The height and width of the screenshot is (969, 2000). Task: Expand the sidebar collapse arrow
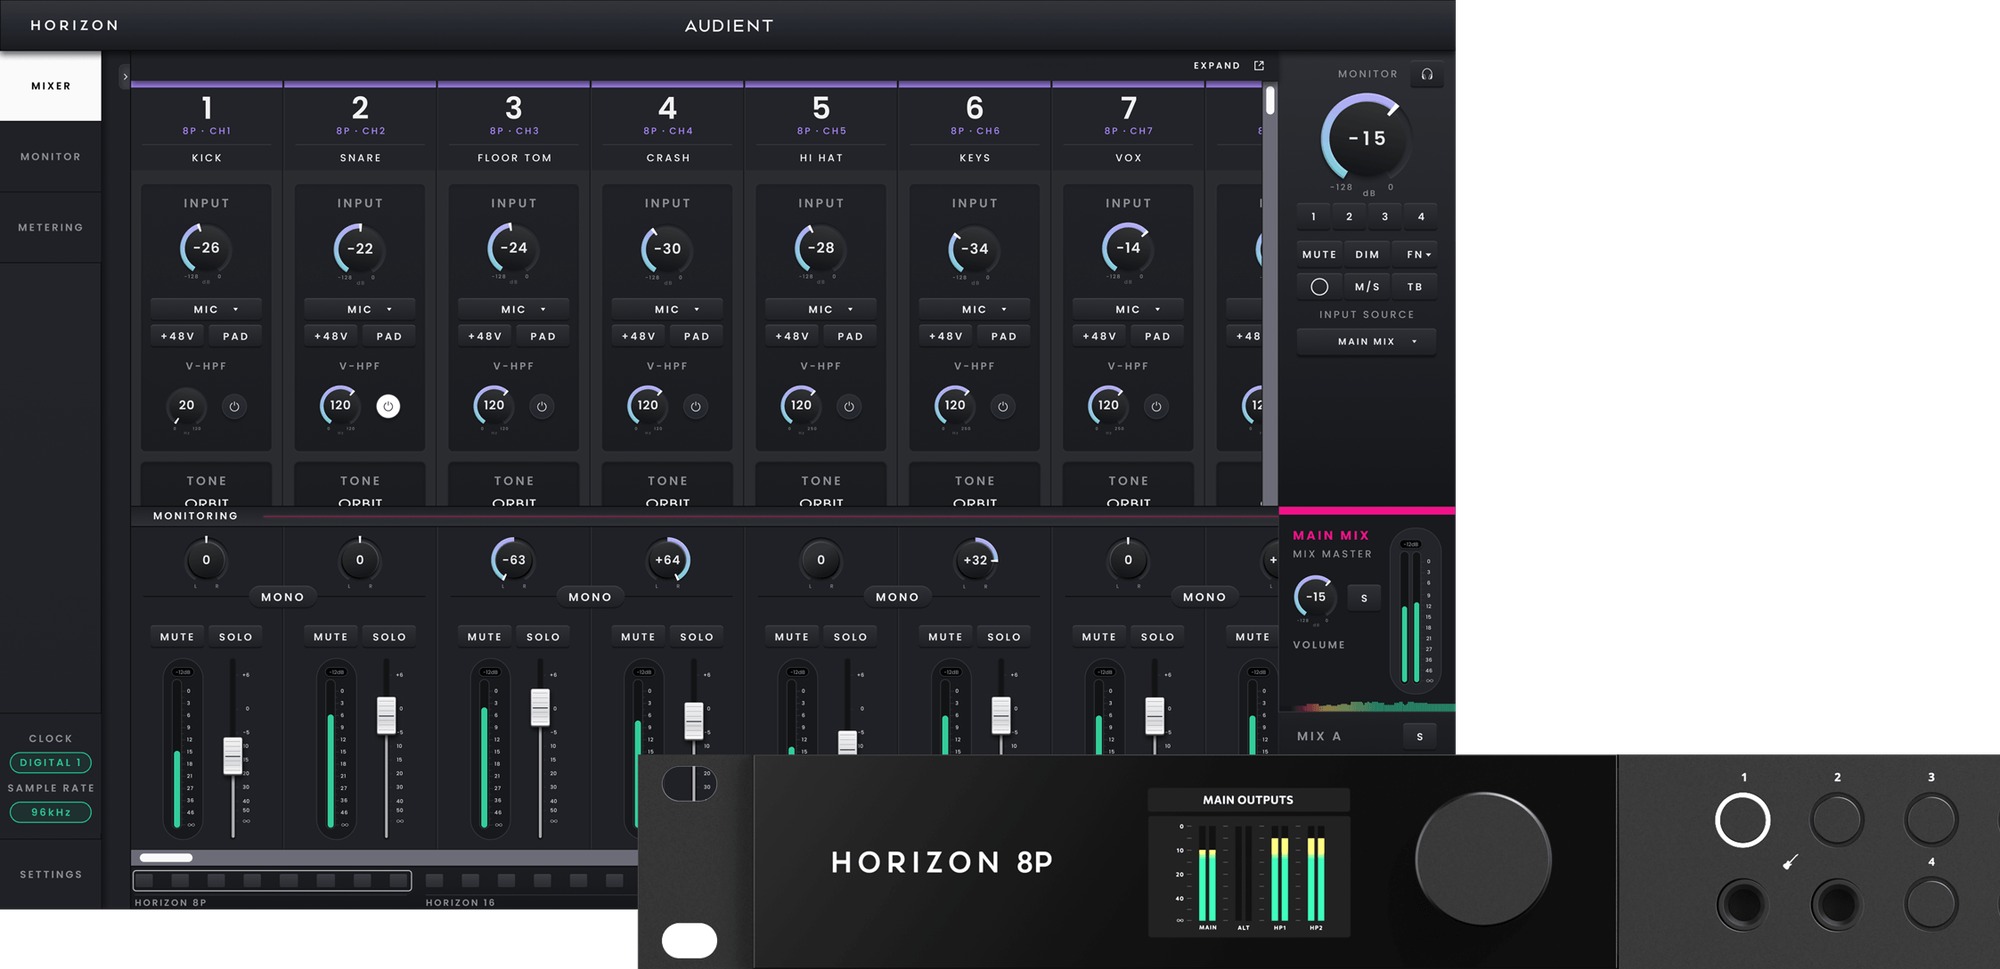coord(125,76)
